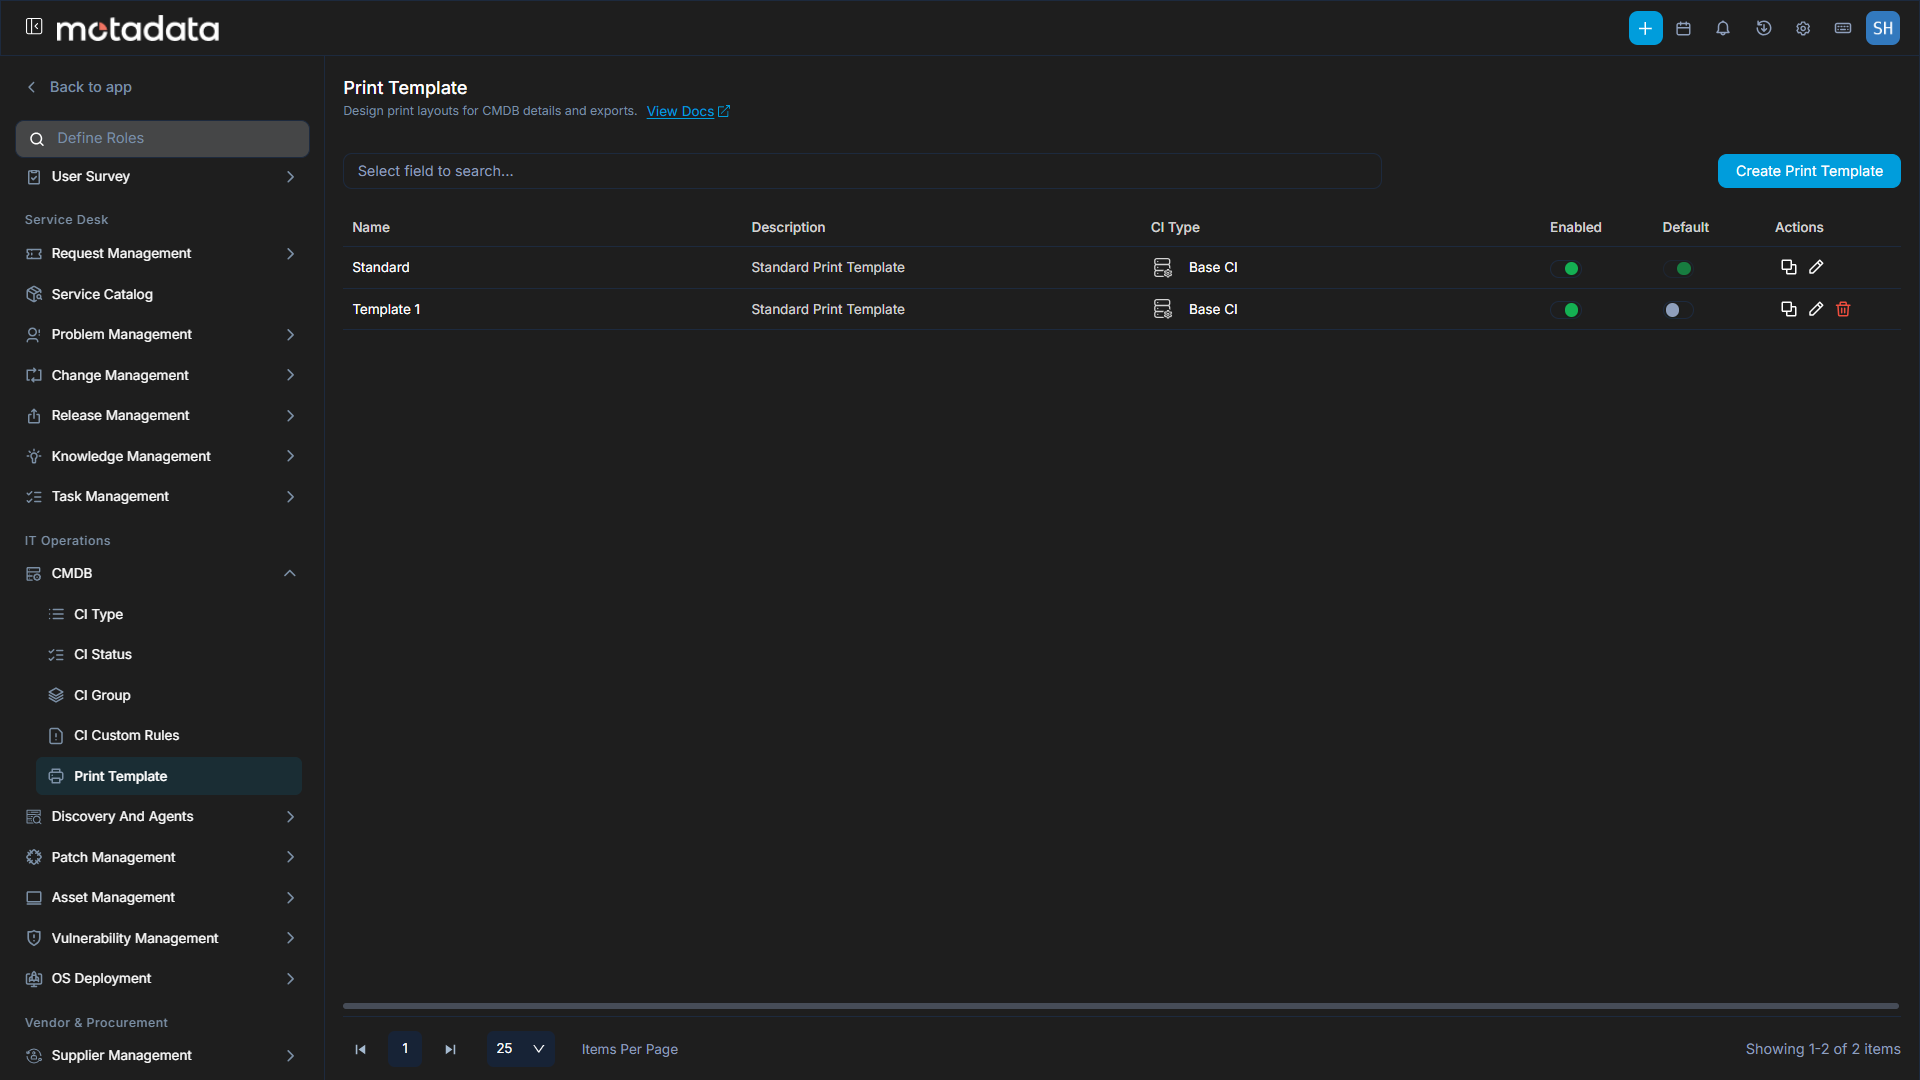The image size is (1920, 1080).
Task: Duplicate the Standard template using copy icon
Action: [x=1788, y=267]
